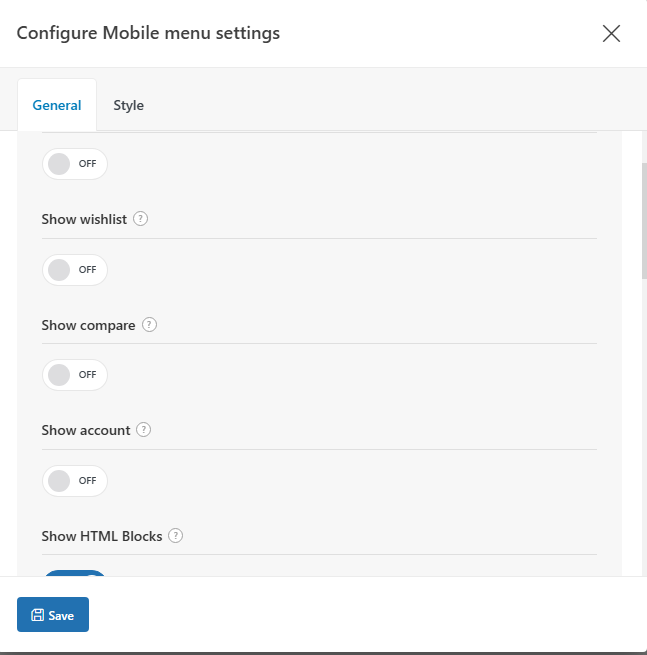This screenshot has width=647, height=655.
Task: Click the settings panel scrollbar thumb
Action: (644, 221)
